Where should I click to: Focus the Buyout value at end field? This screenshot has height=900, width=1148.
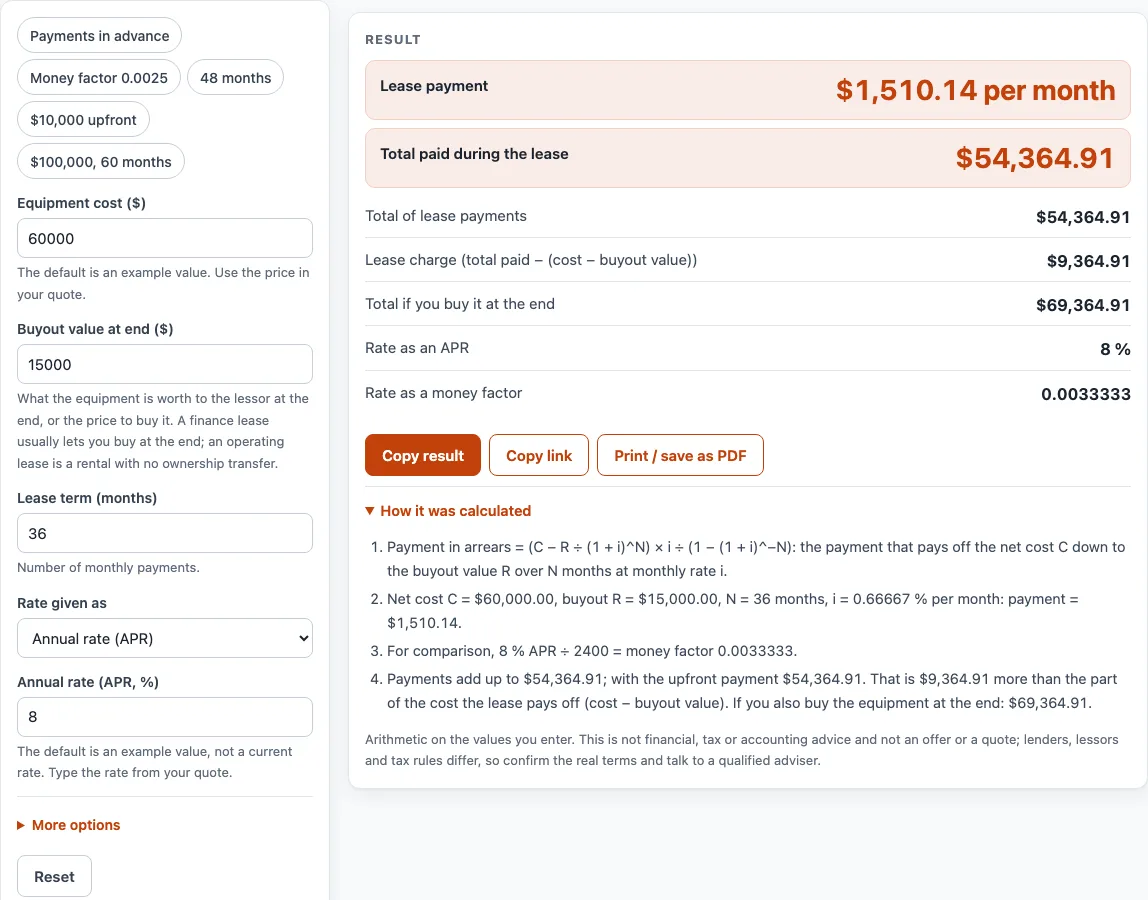(x=165, y=364)
